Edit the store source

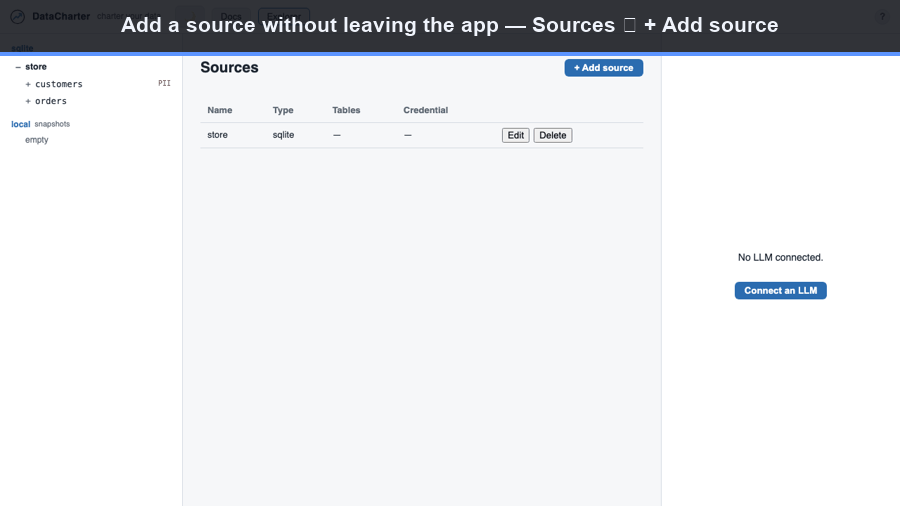point(515,135)
